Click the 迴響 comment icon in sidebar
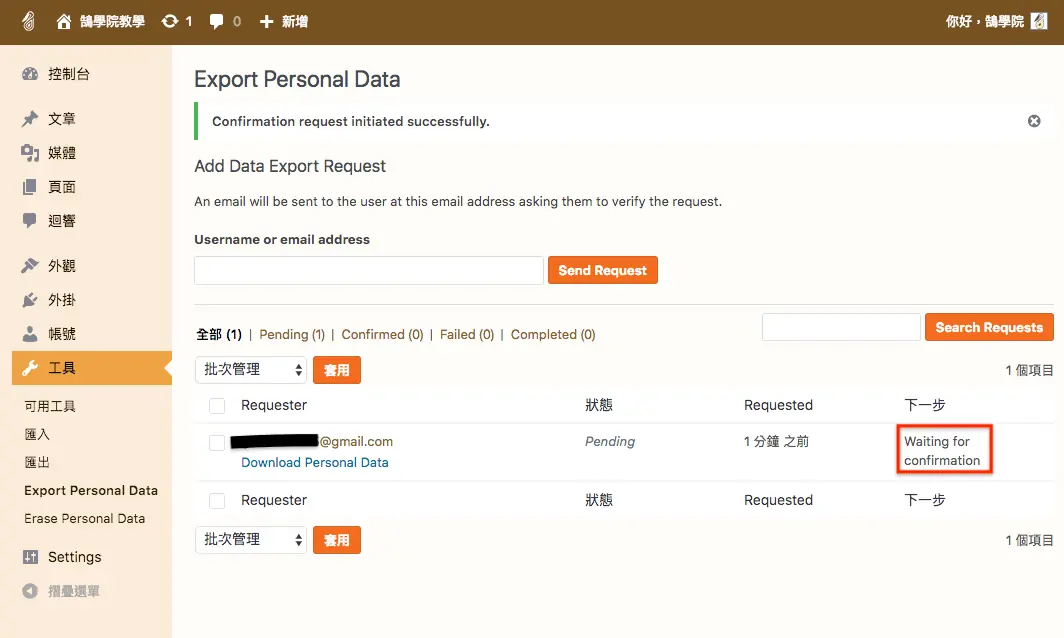The width and height of the screenshot is (1064, 638). (x=30, y=221)
